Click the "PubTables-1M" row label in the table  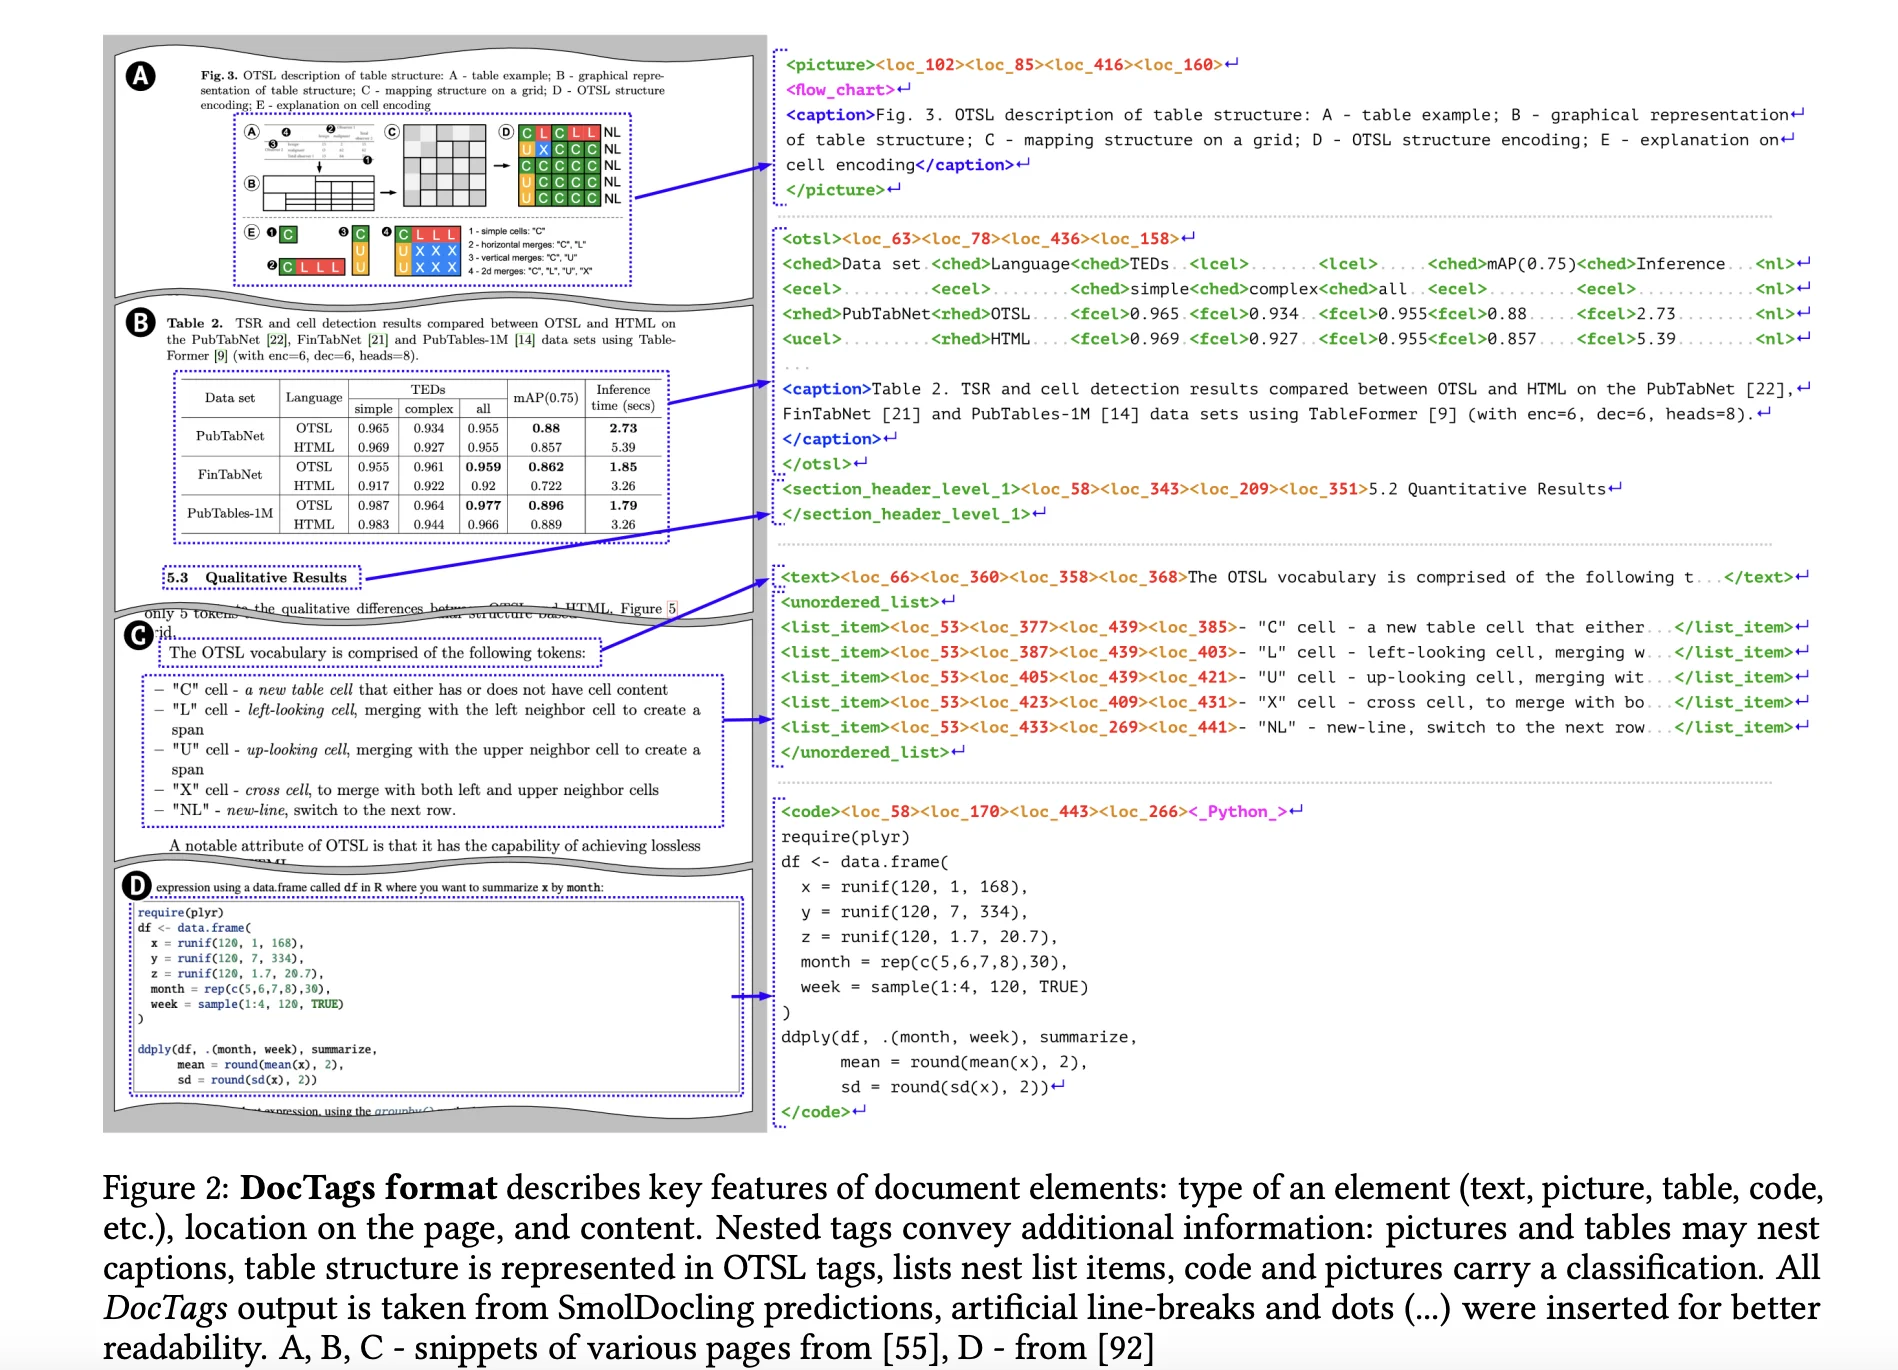(230, 513)
